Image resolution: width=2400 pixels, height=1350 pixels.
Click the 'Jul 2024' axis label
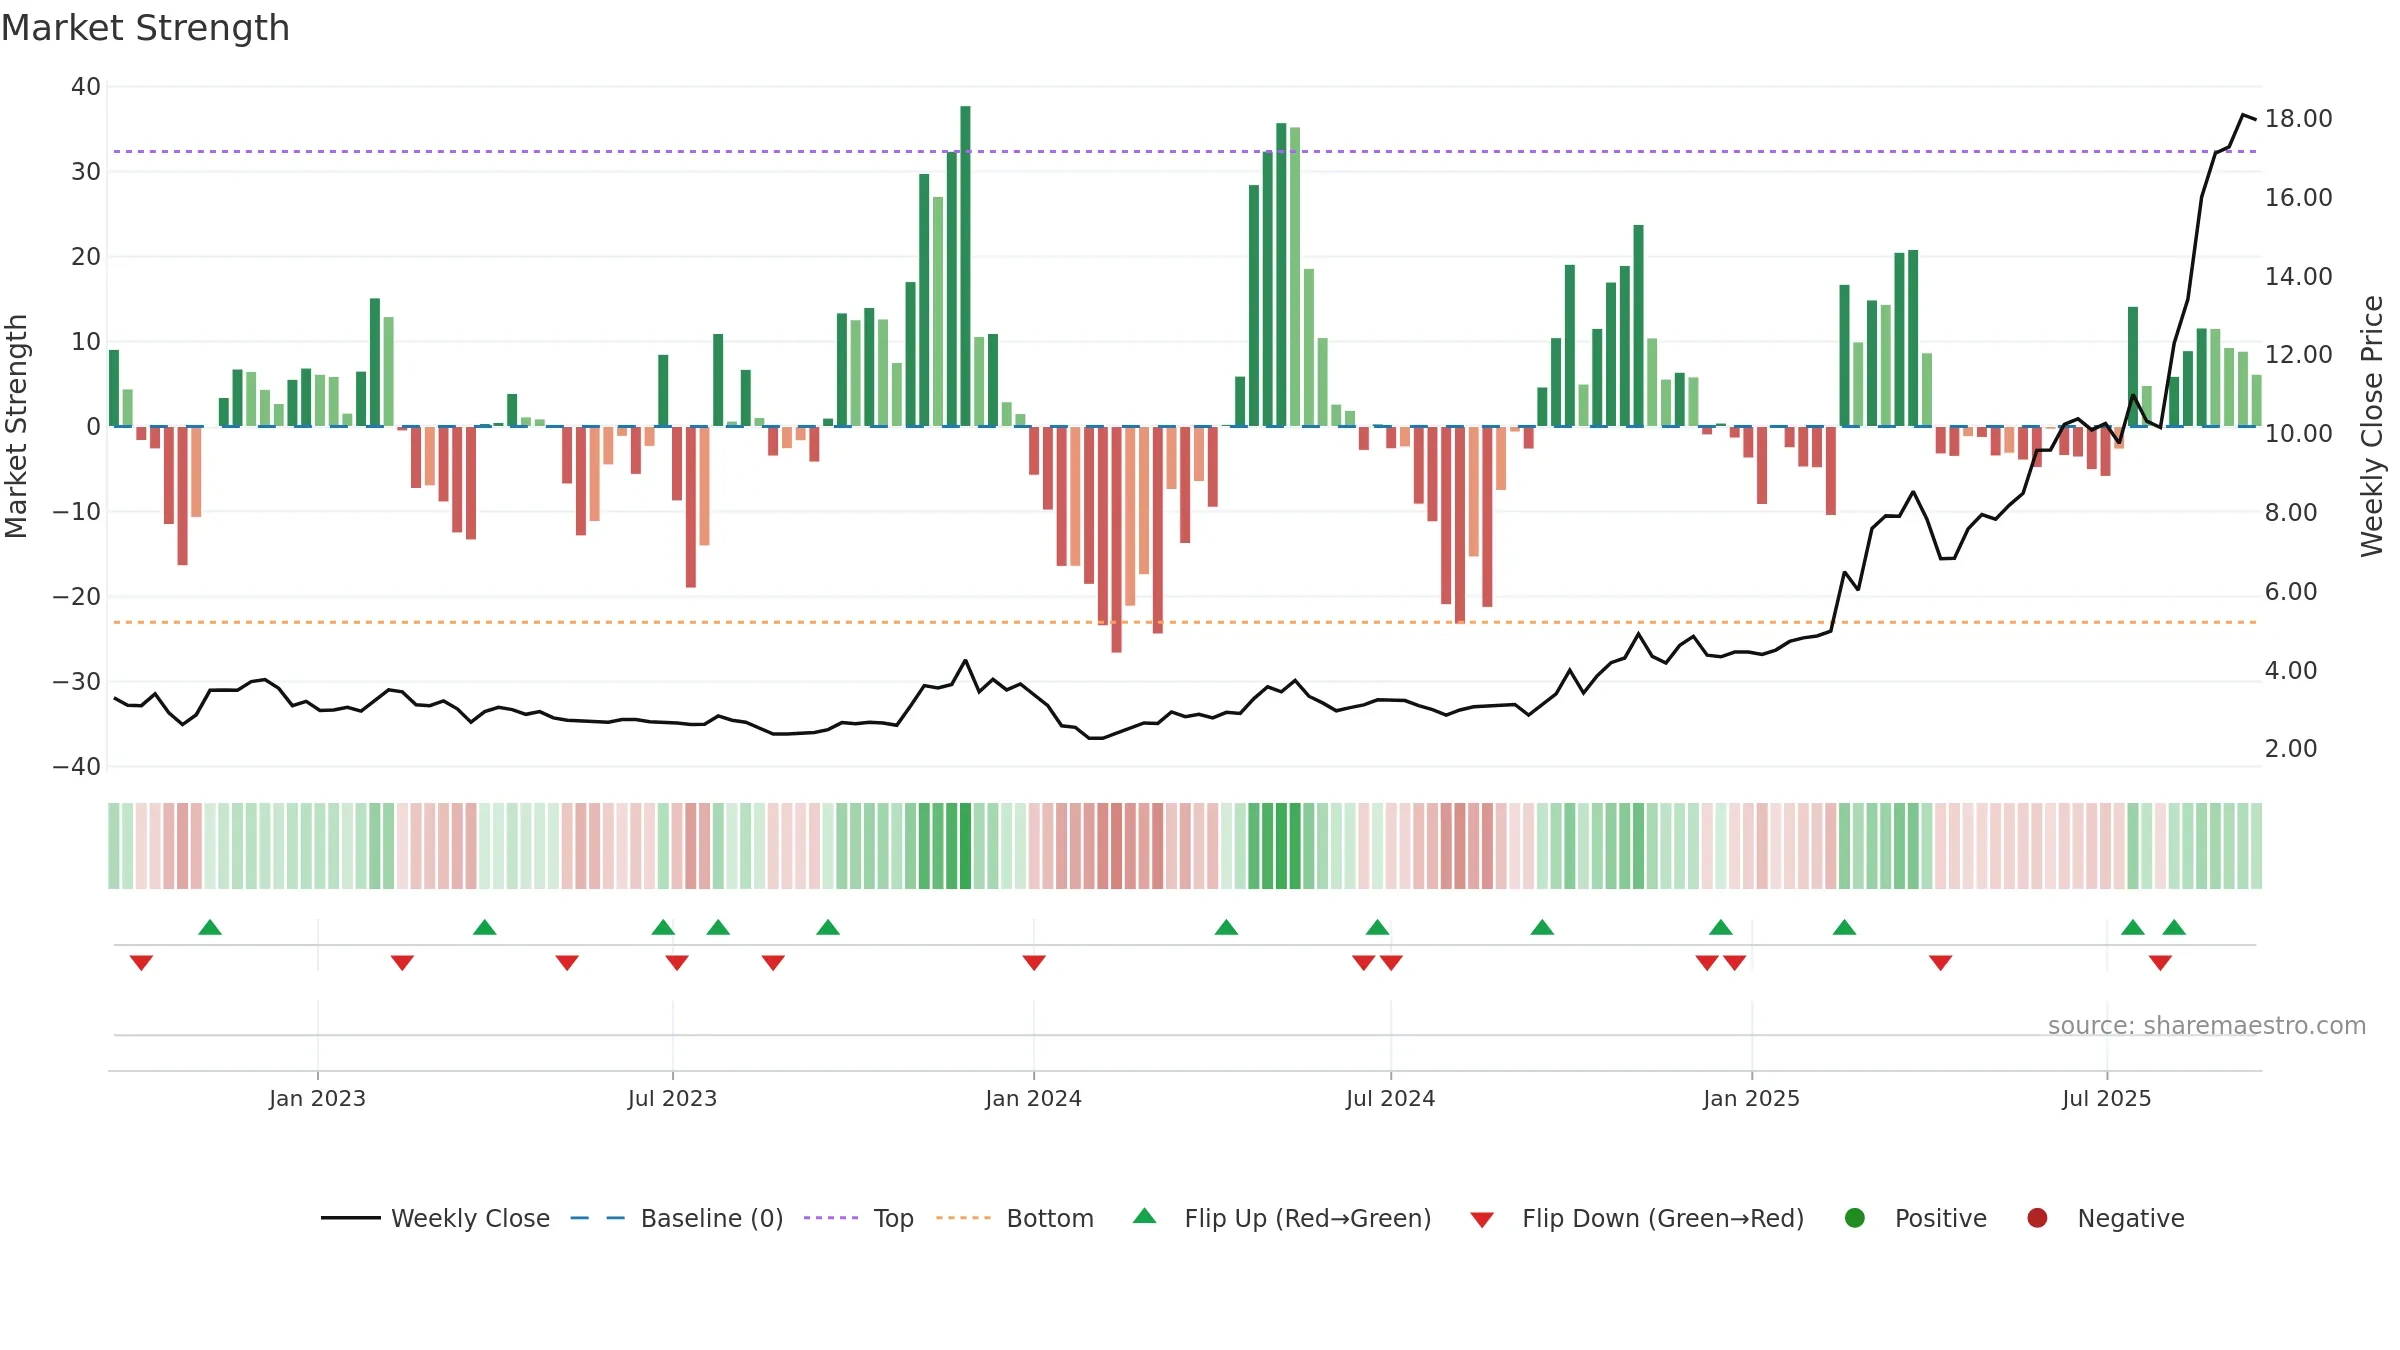(x=1390, y=1098)
